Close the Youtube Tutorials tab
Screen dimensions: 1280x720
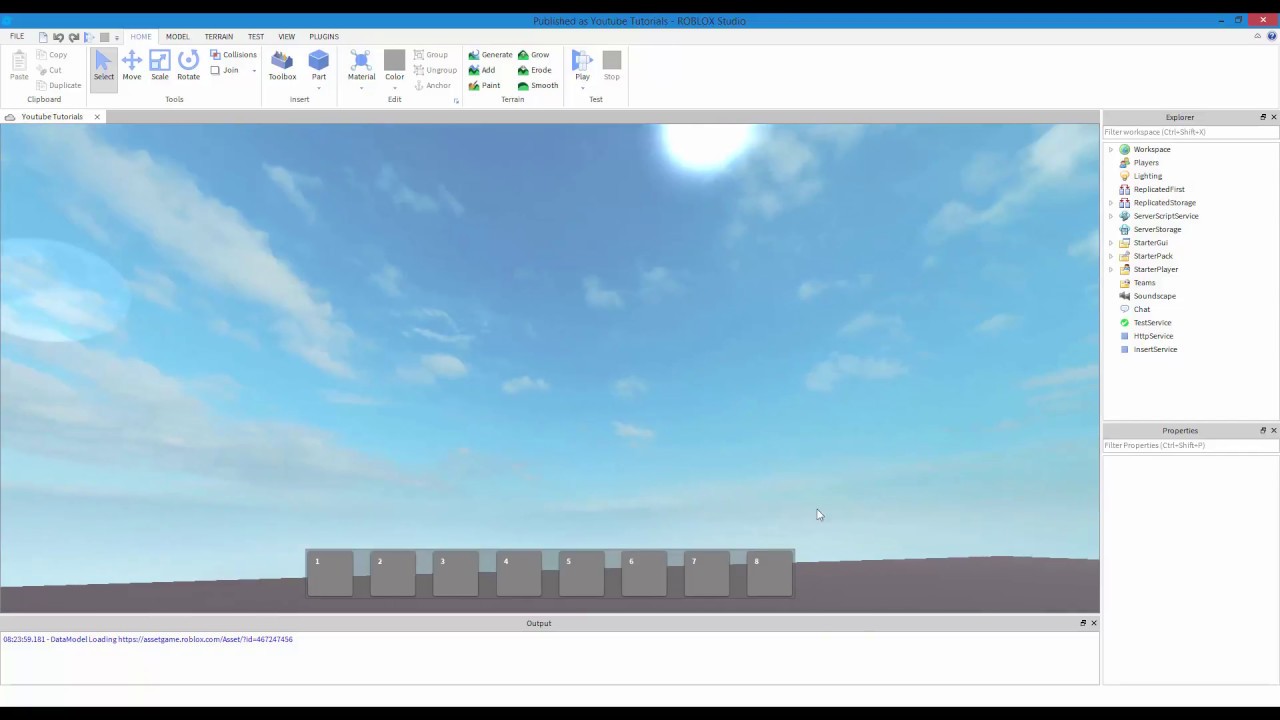point(97,117)
